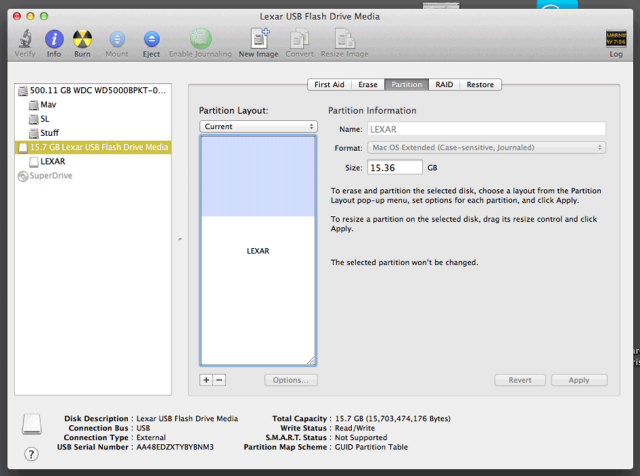This screenshot has width=640, height=476.
Task: Click the yellow minimize window button
Action: click(30, 16)
